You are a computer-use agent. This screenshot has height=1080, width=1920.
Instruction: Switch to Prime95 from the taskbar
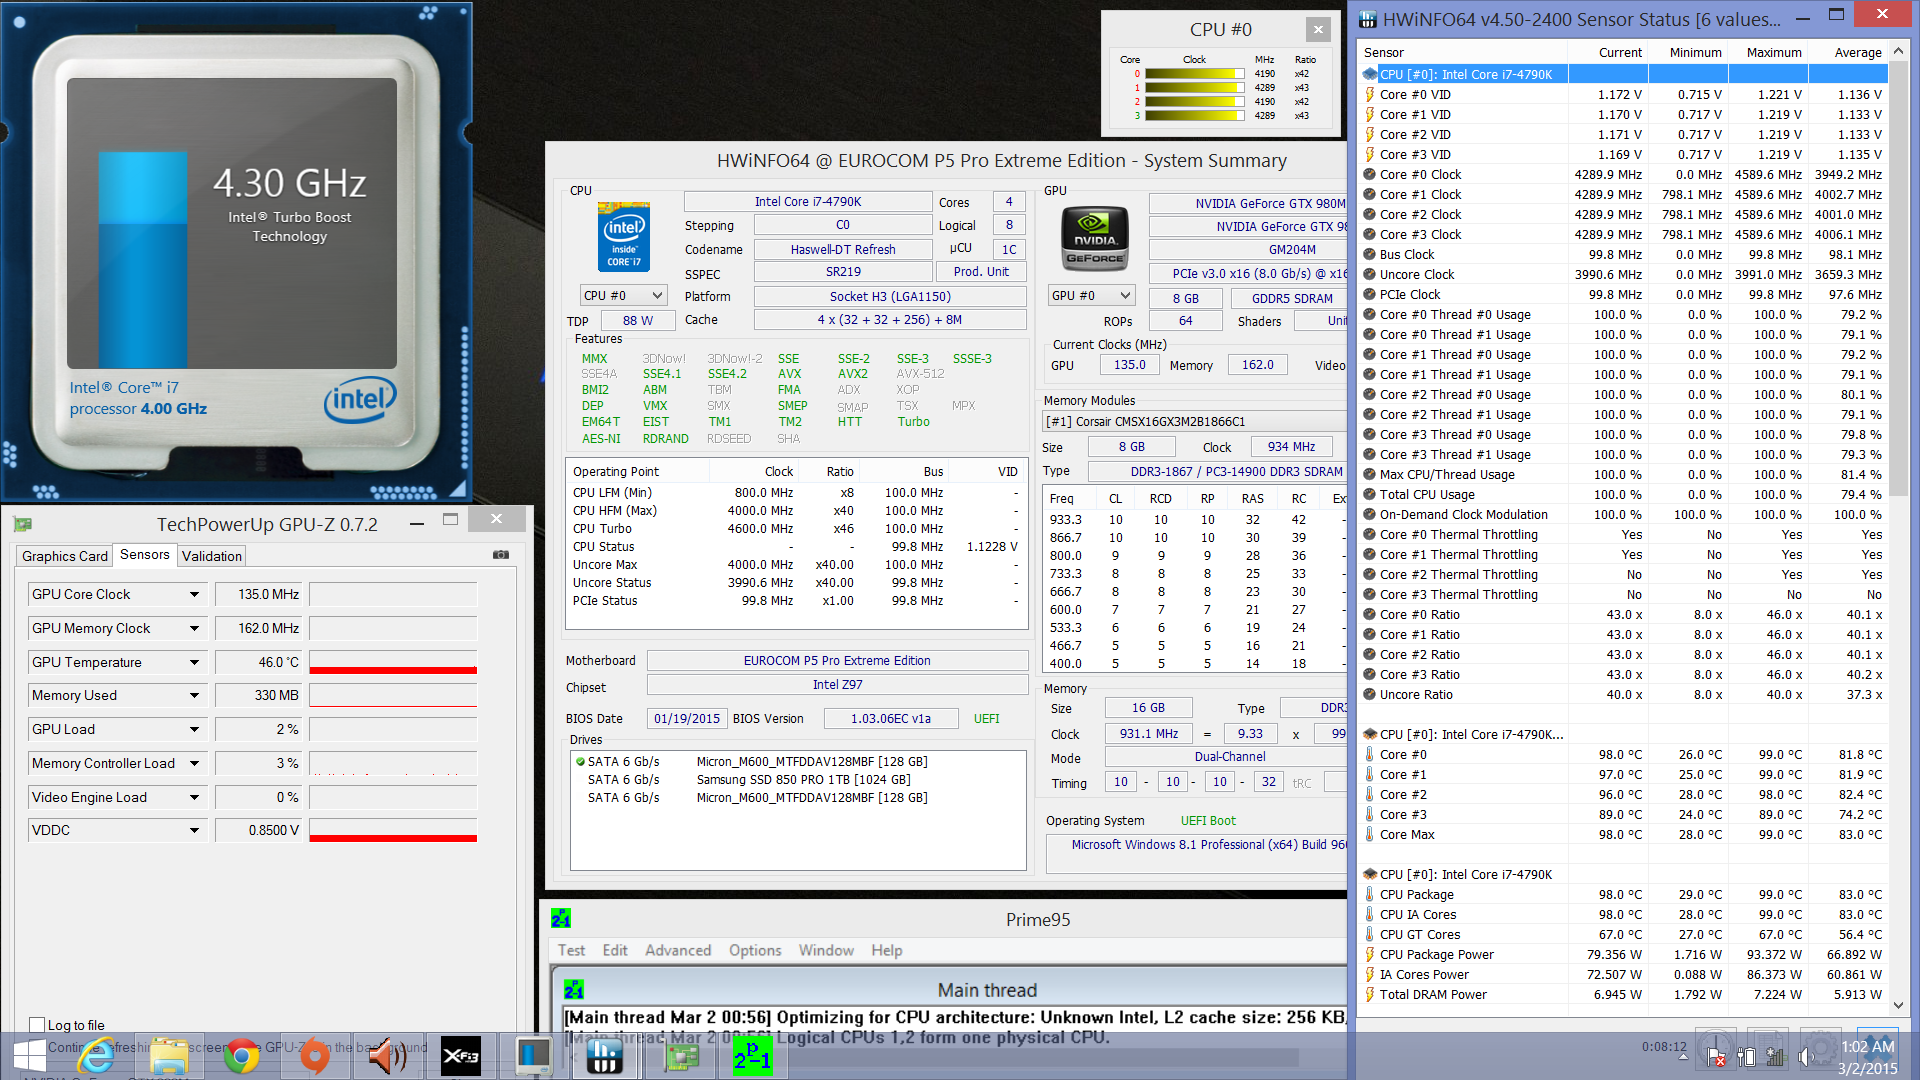pos(752,1056)
